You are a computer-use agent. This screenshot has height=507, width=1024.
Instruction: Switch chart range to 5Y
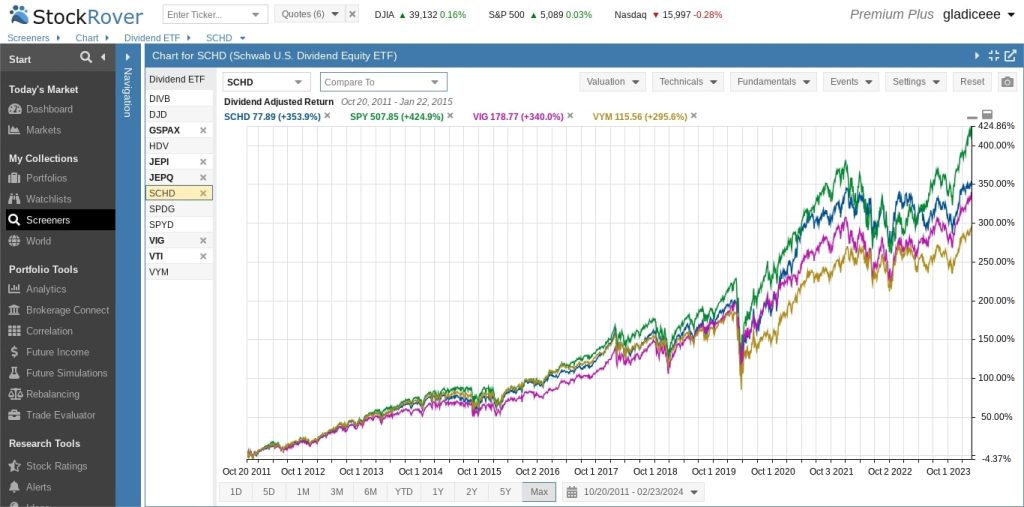pos(505,492)
